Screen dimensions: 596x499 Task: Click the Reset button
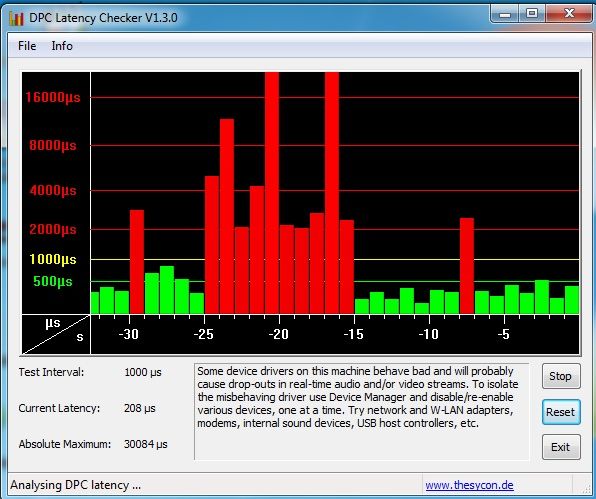[561, 412]
